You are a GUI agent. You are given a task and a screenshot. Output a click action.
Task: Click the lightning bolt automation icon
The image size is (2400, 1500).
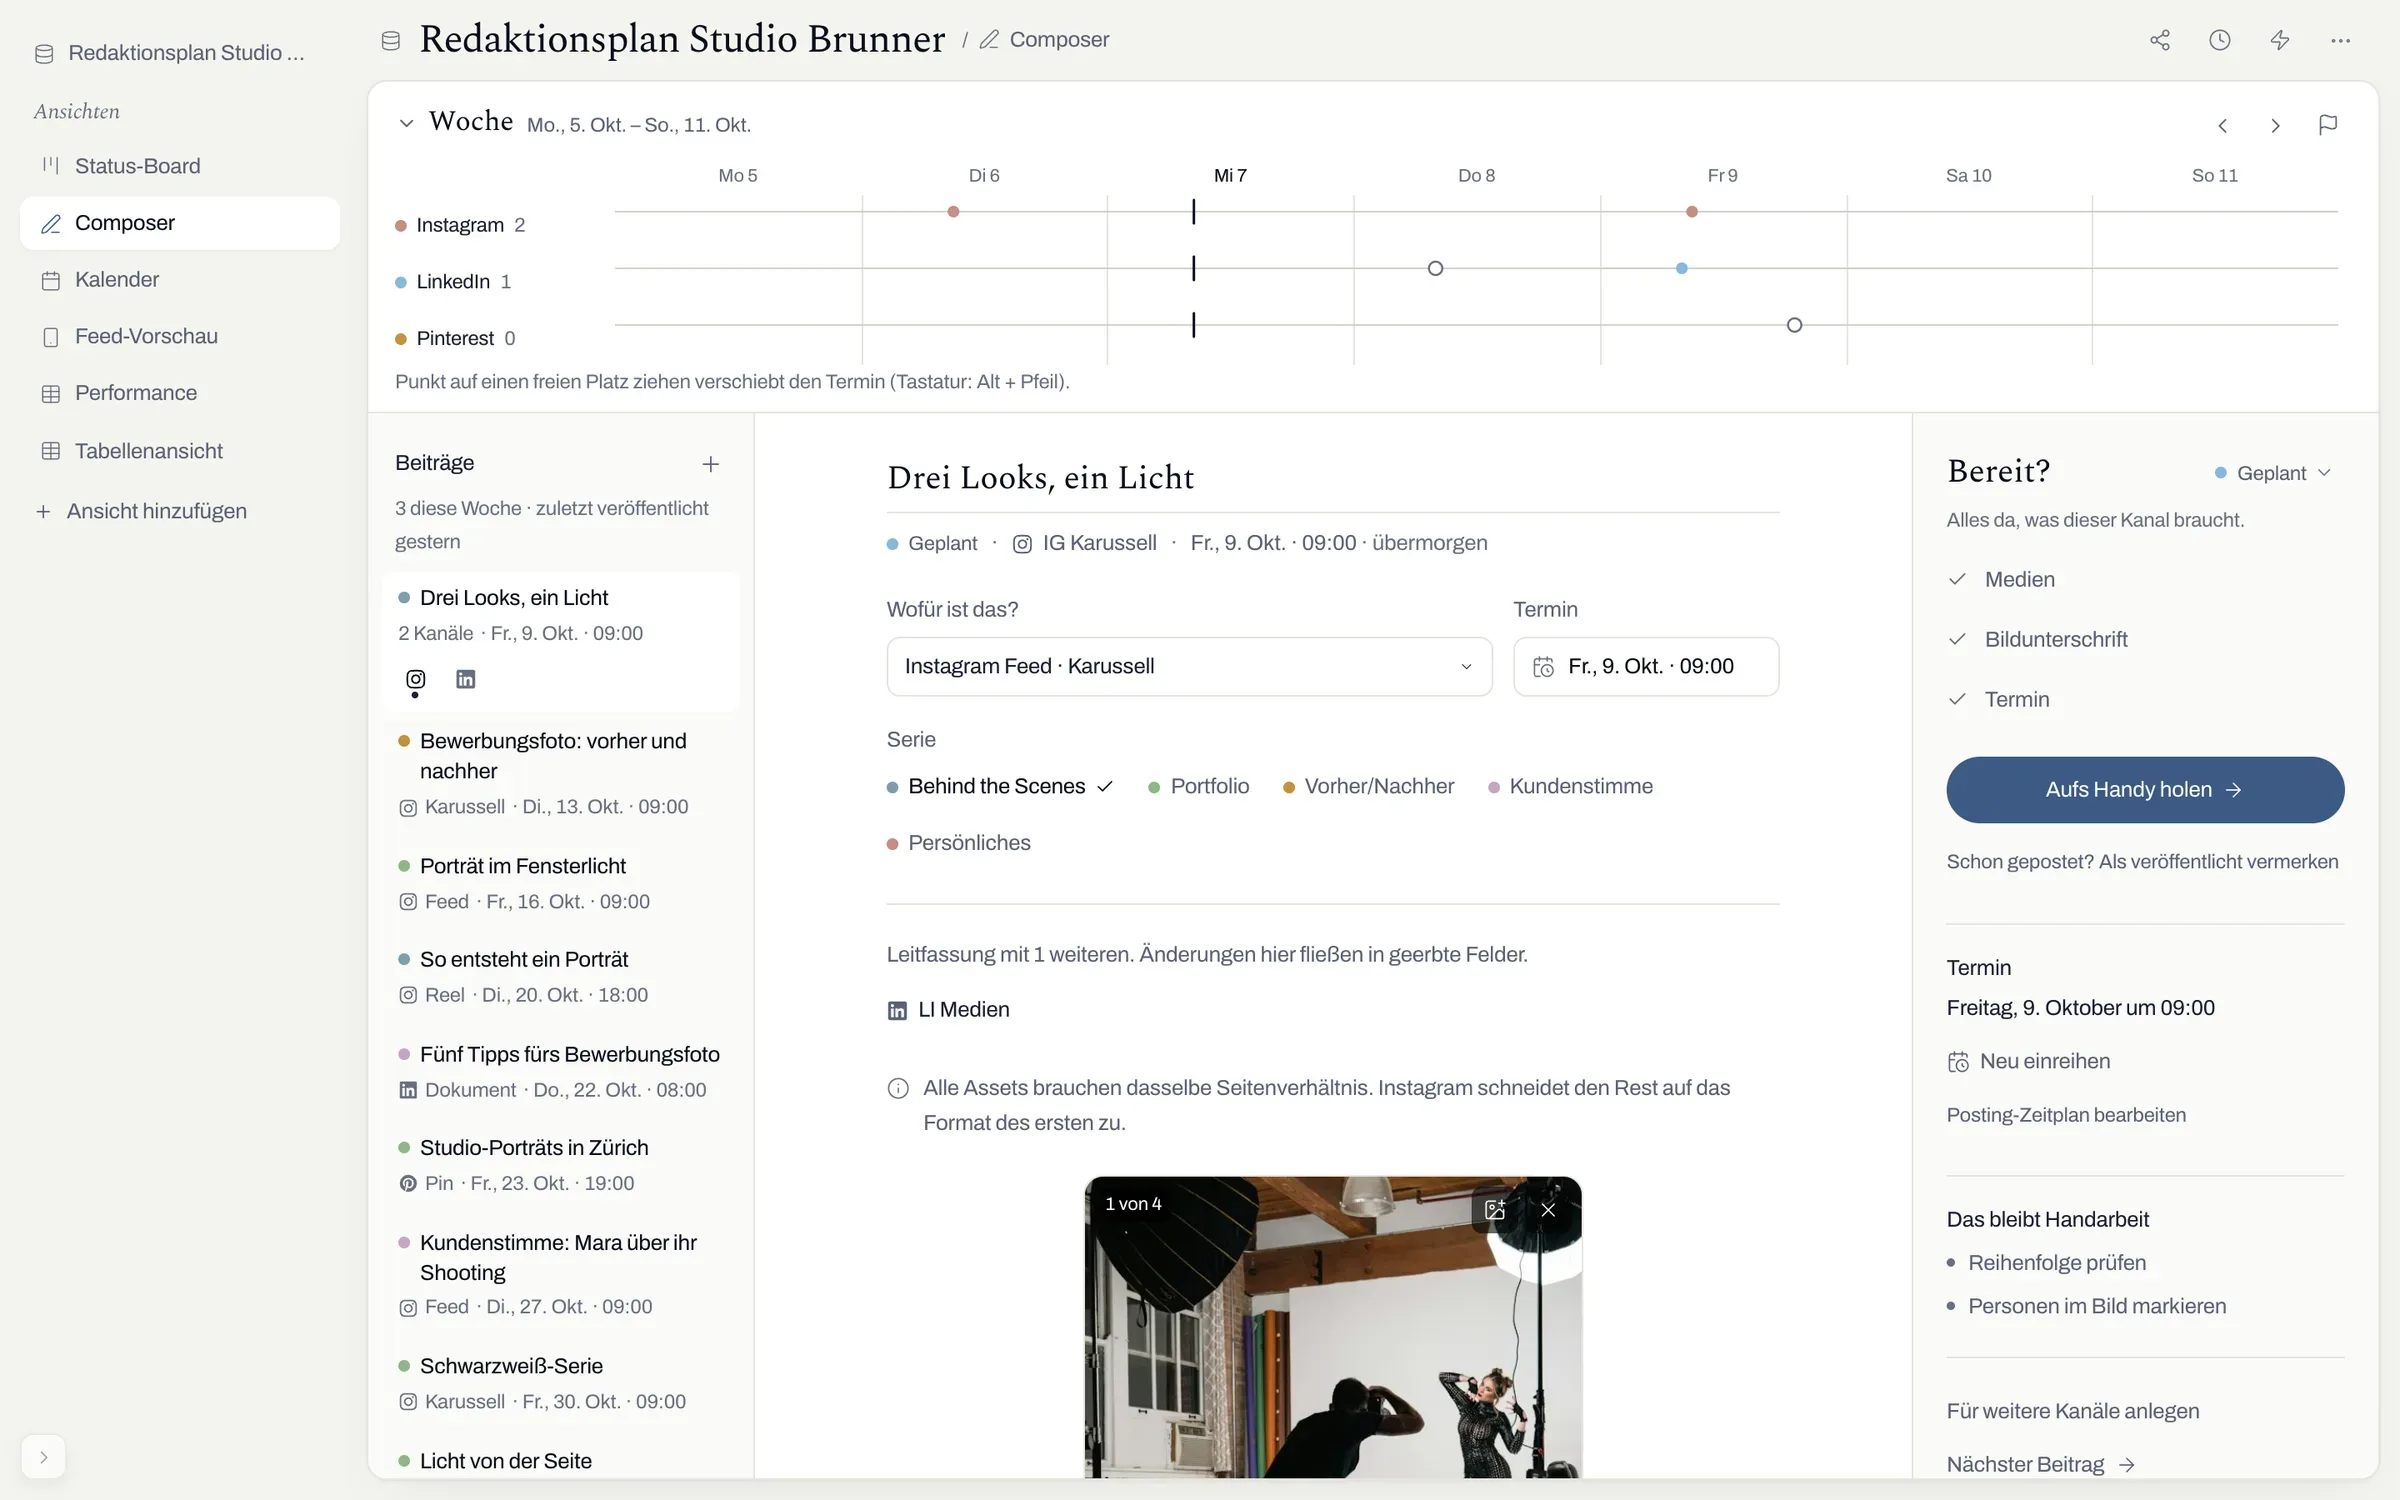tap(2280, 40)
